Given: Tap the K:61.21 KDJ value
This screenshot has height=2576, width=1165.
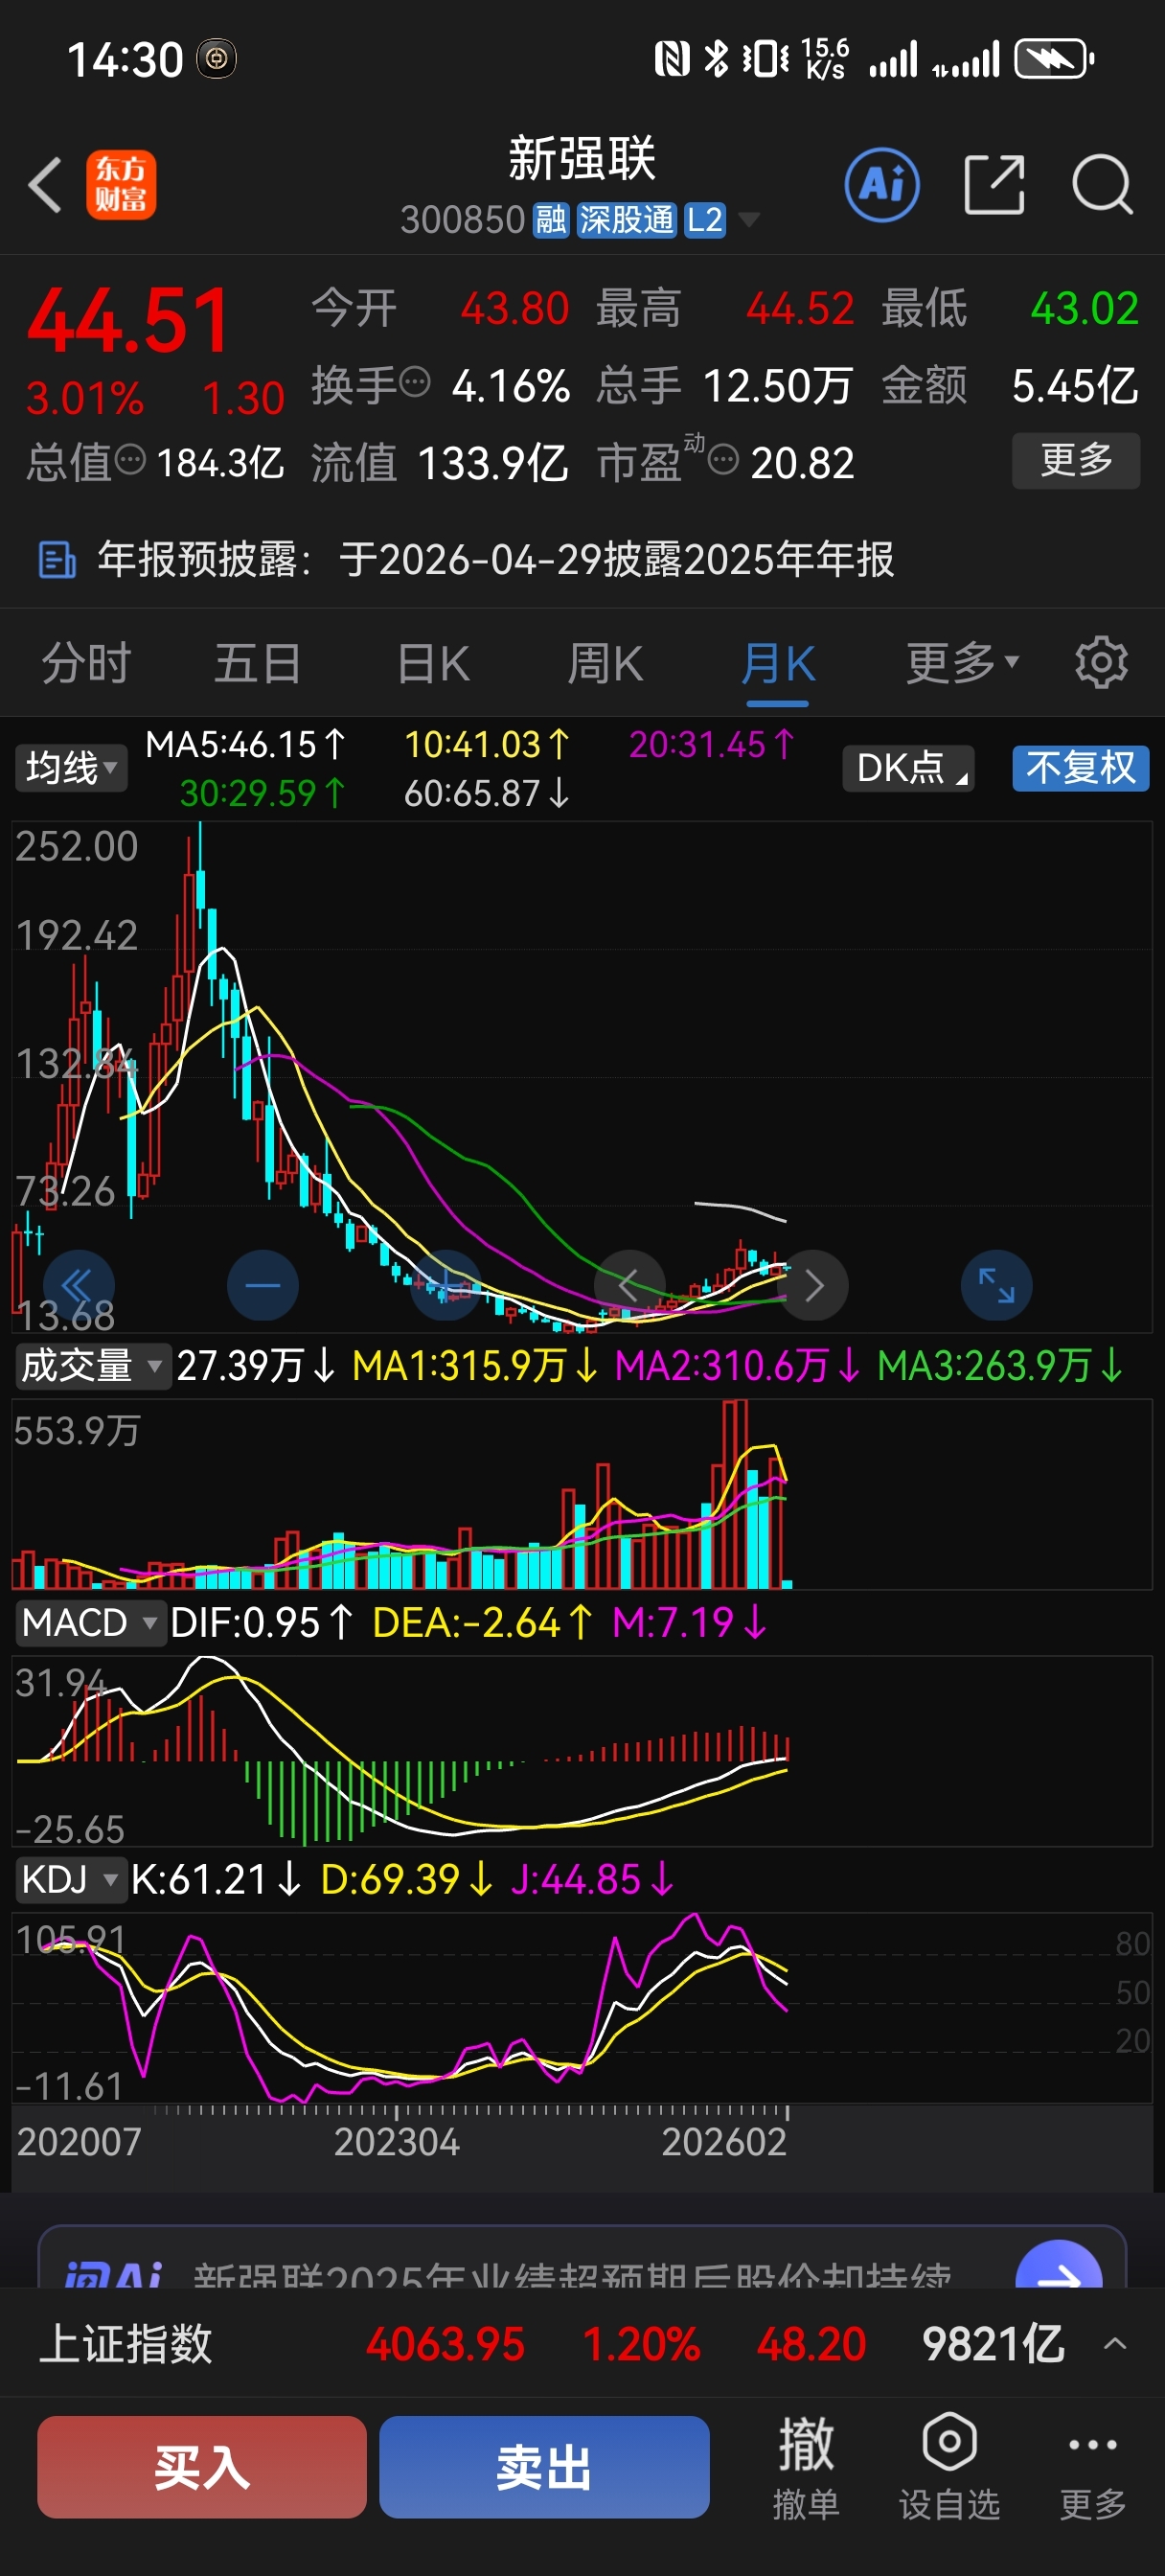Looking at the screenshot, I should point(216,1879).
